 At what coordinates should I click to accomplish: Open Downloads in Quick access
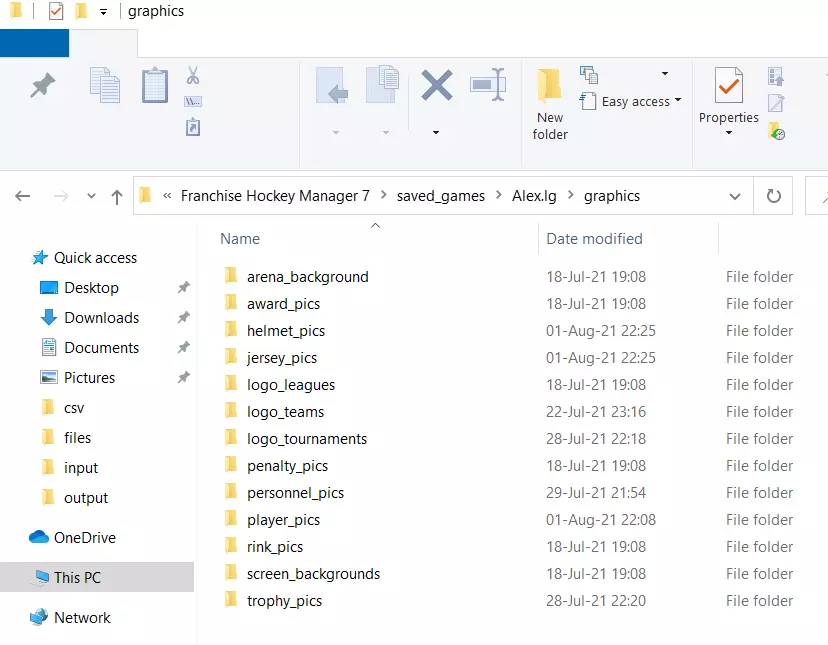click(90, 318)
